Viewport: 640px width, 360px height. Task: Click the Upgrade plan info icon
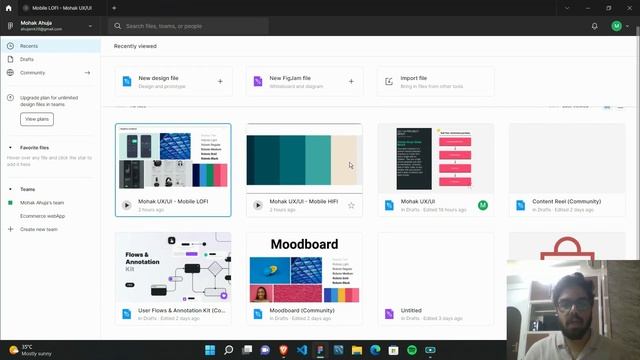pos(11,98)
